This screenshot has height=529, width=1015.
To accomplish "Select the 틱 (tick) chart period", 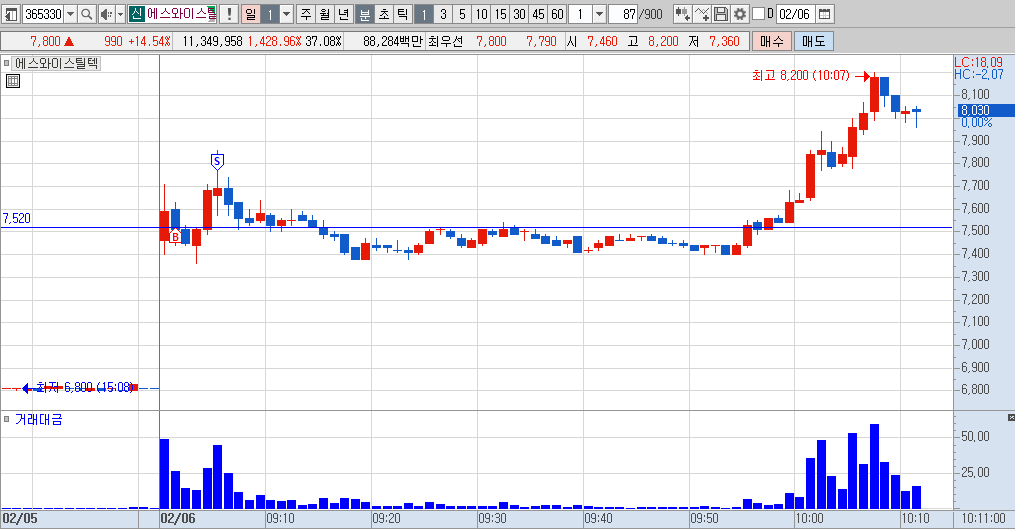I will coord(403,14).
